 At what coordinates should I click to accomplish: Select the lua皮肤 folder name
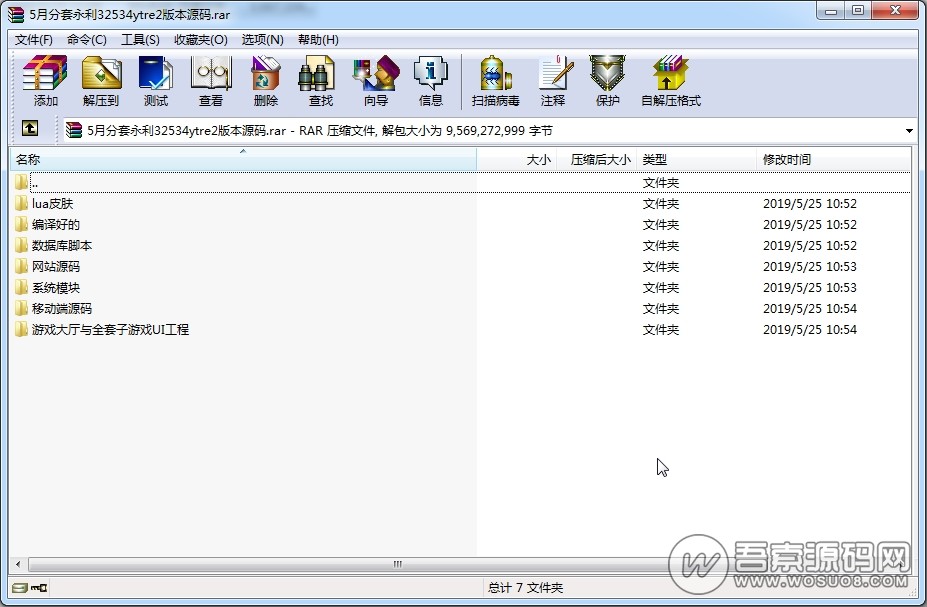coord(53,204)
